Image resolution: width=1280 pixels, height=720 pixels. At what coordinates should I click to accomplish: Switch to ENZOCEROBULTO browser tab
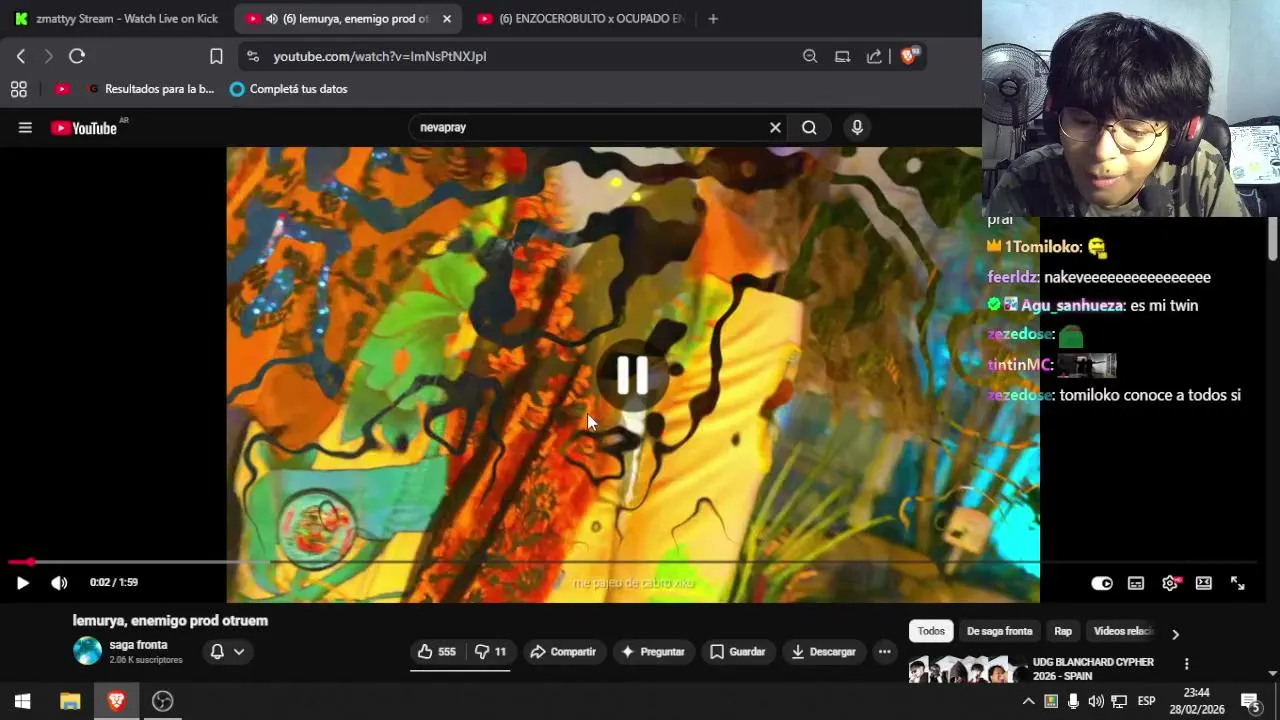tap(580, 18)
